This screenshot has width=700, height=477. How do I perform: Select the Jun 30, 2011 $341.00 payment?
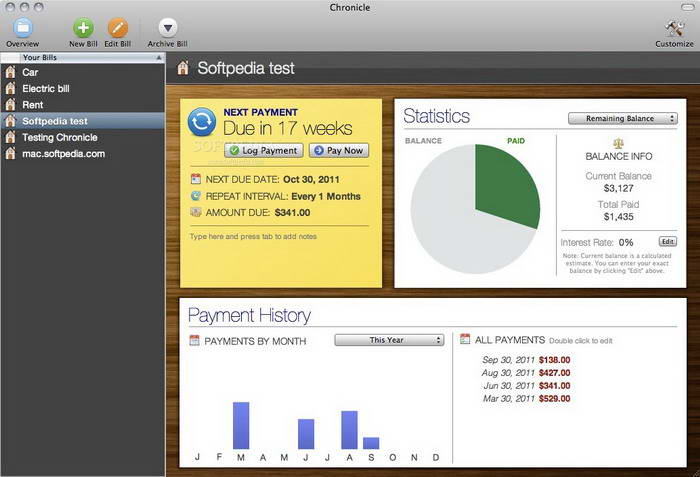point(526,386)
